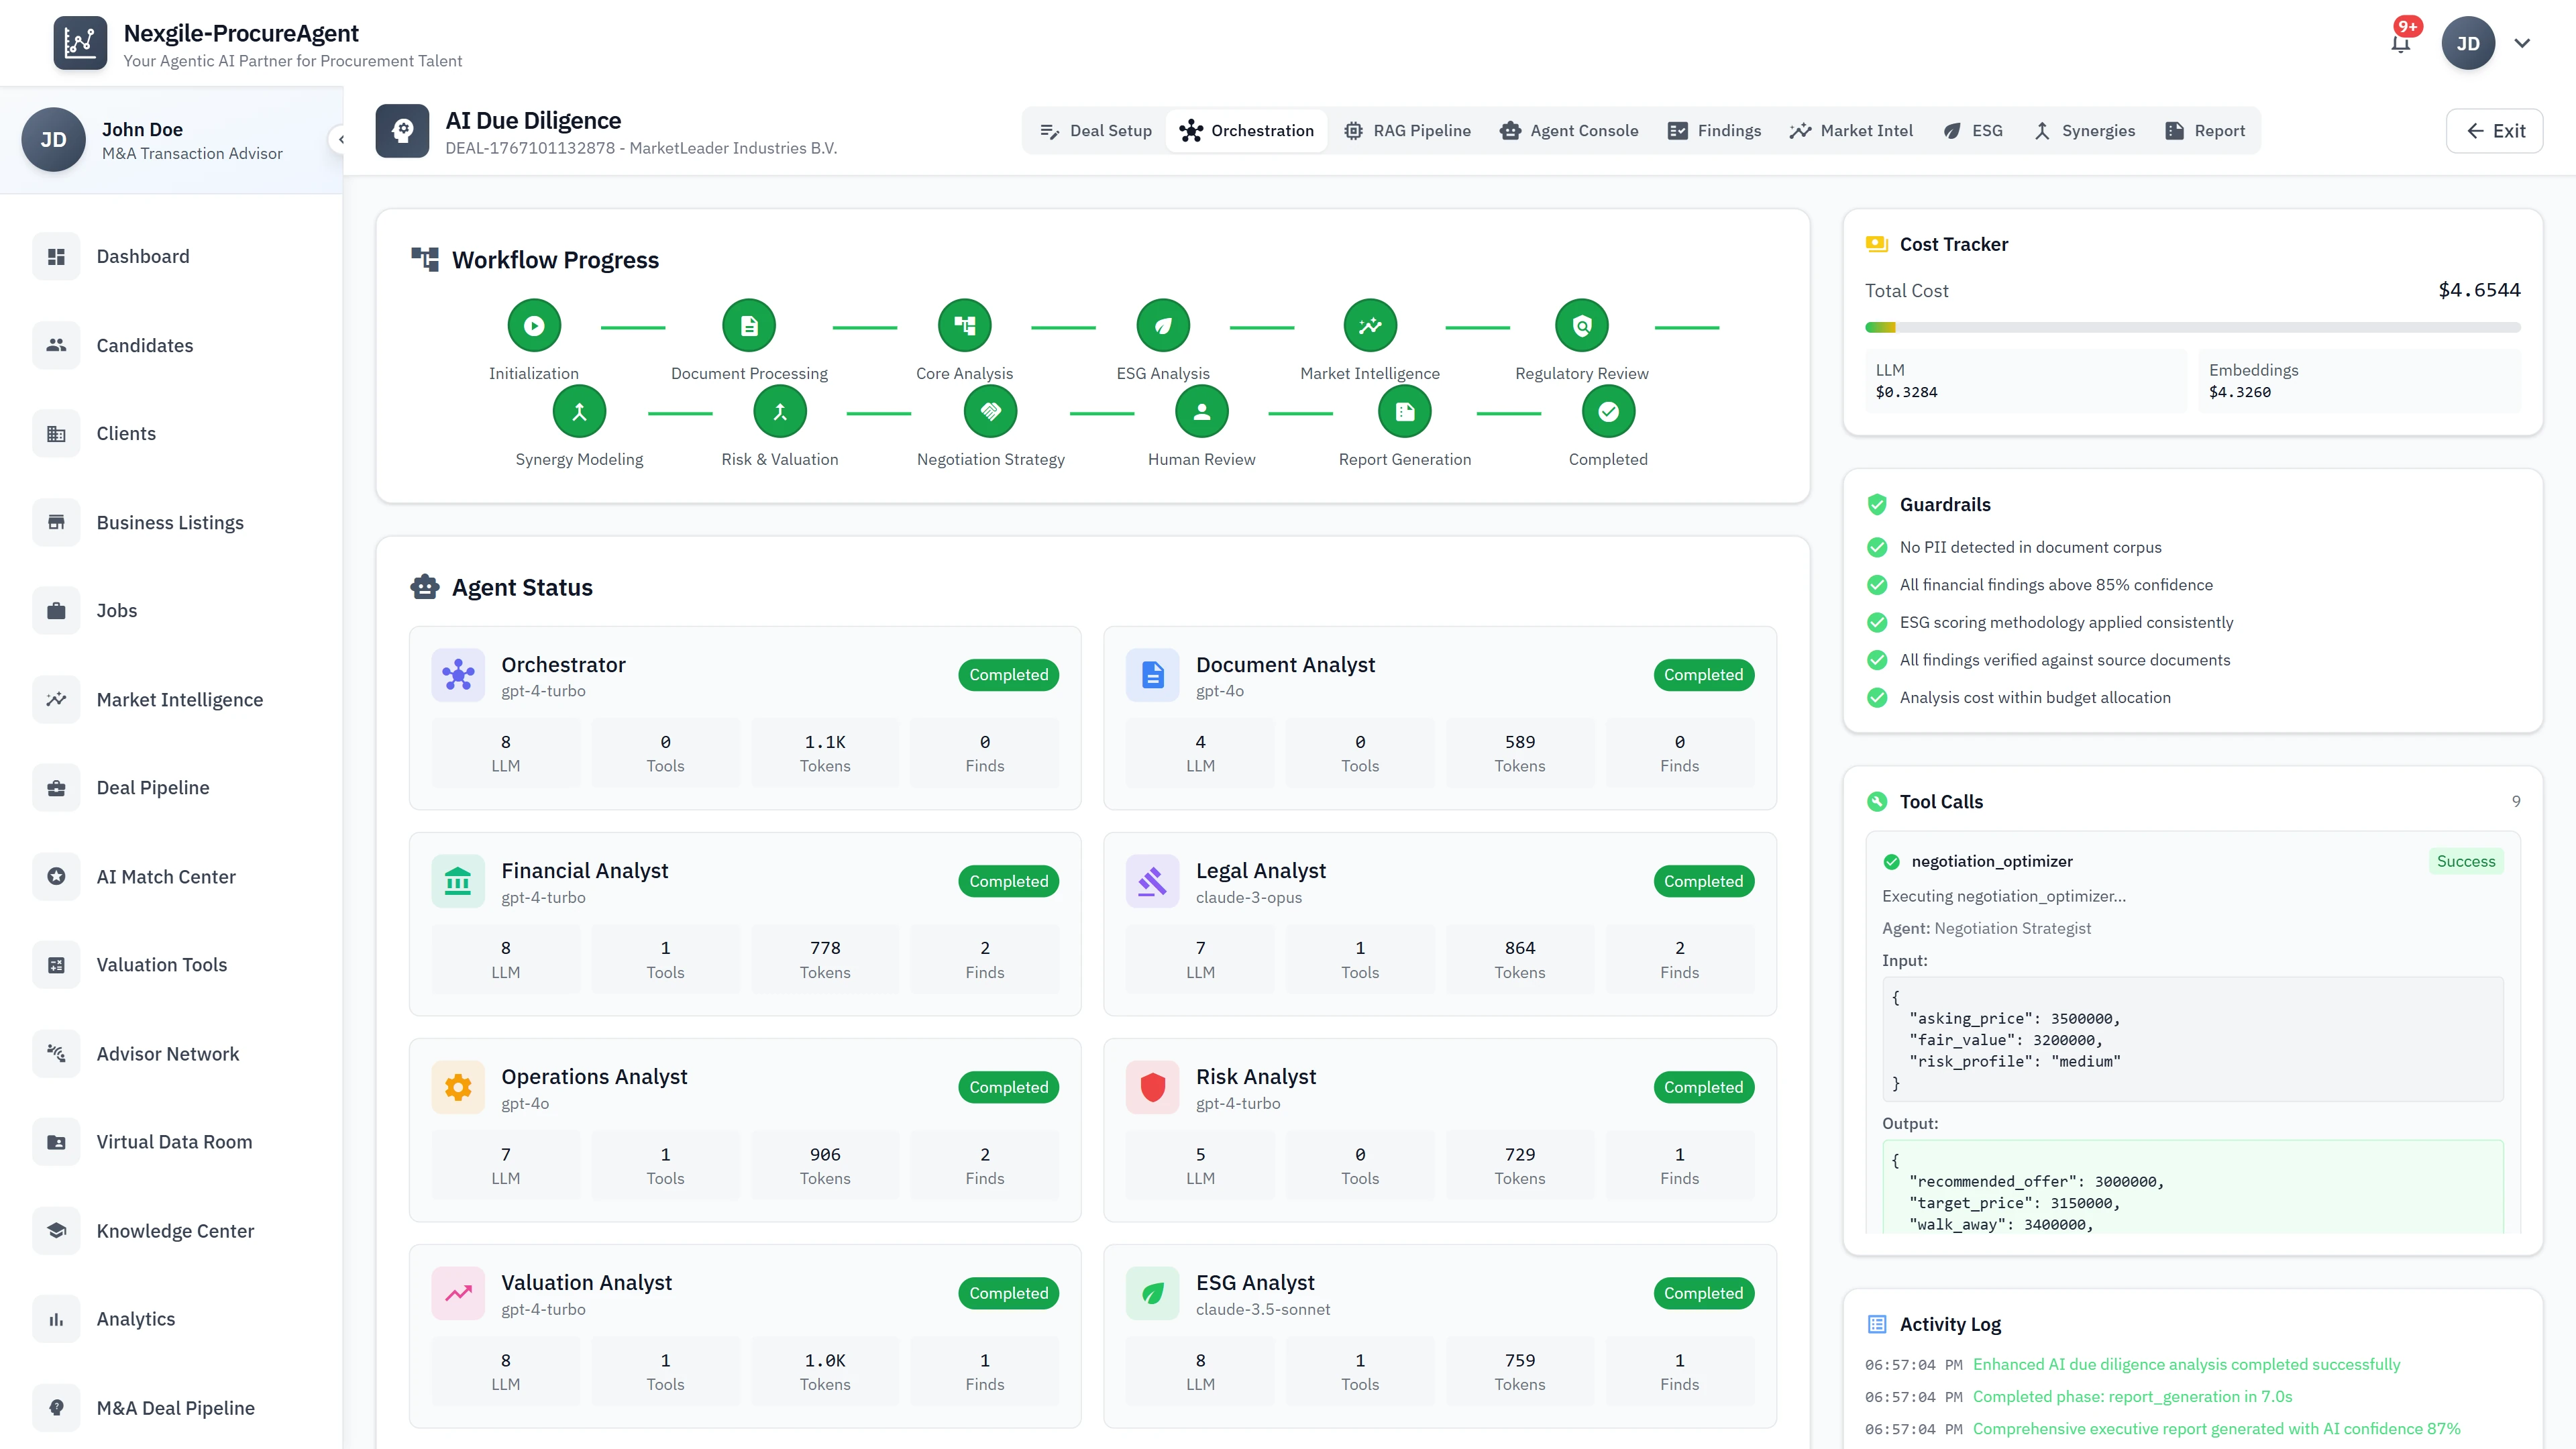Collapse the left sidebar using the chevron

[x=341, y=140]
